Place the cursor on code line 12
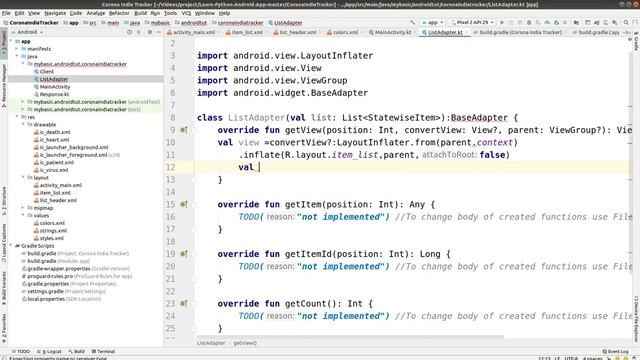Screen dimensions: 640x360 (412, 167)
